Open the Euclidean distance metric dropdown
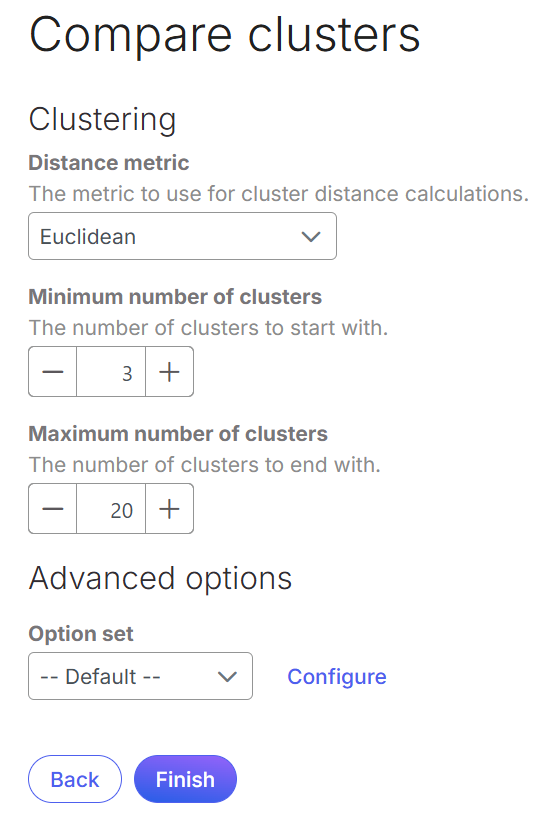This screenshot has height=825, width=556. tap(183, 236)
